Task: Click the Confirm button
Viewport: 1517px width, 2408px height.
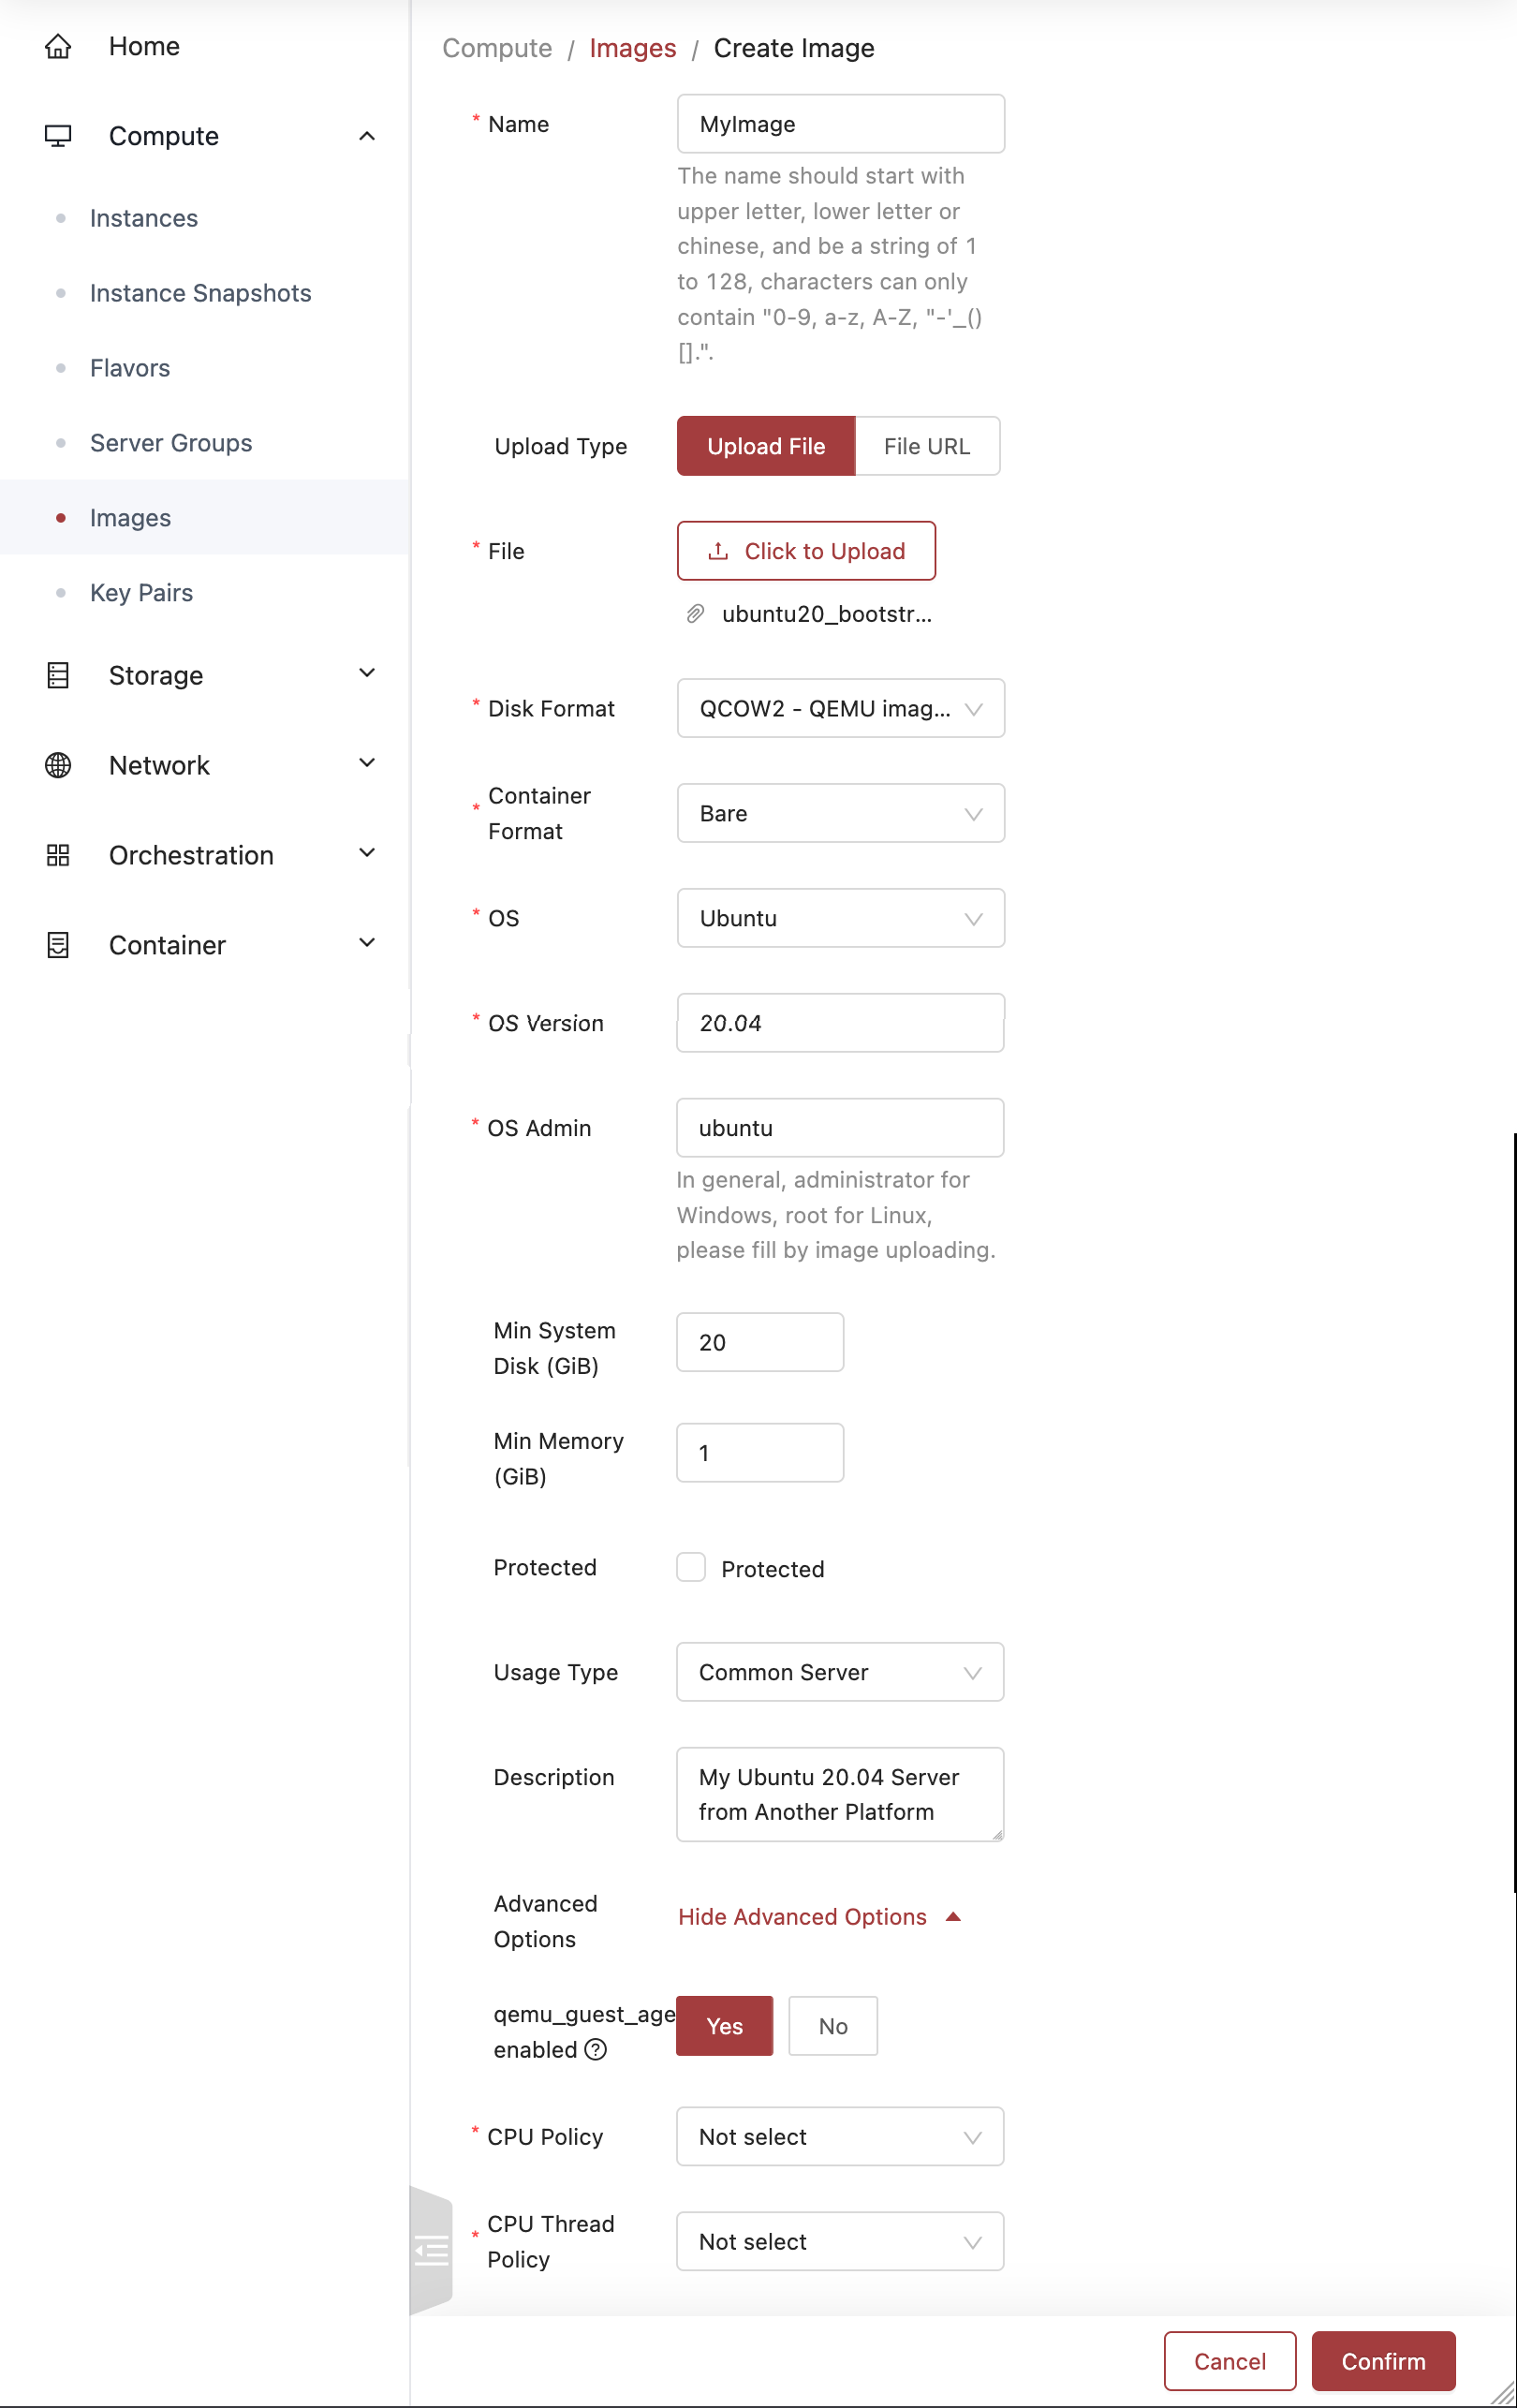Action: click(x=1382, y=2361)
